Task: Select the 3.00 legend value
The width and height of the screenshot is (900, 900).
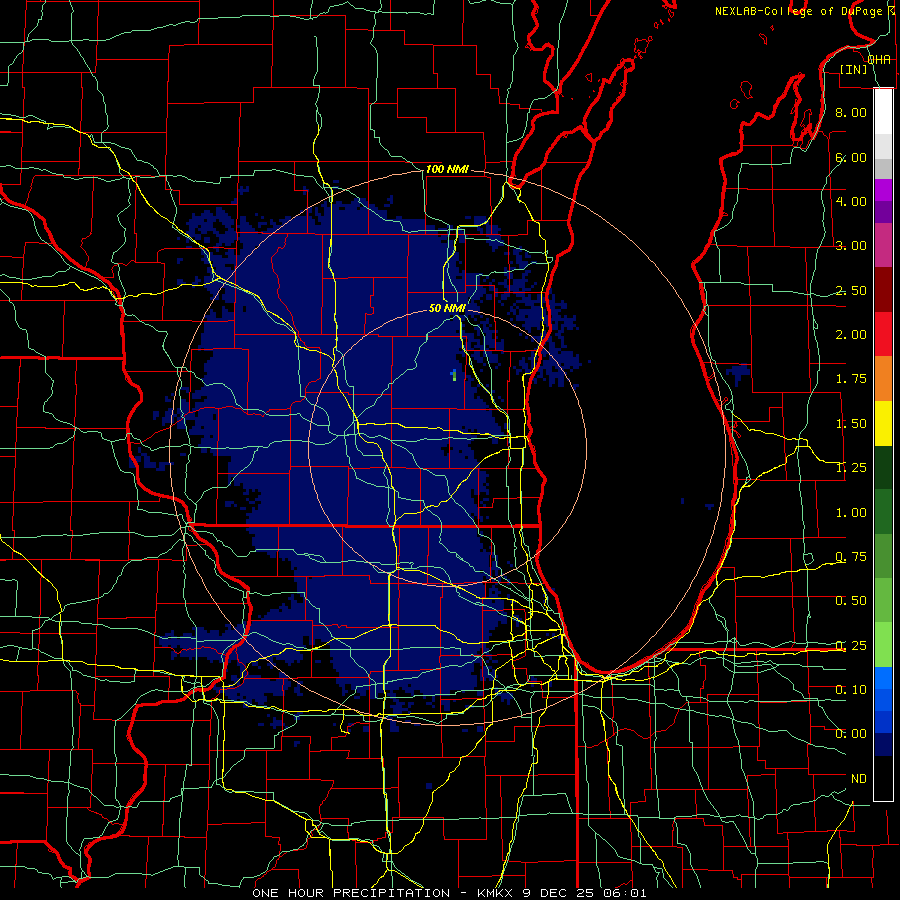Action: [x=851, y=246]
